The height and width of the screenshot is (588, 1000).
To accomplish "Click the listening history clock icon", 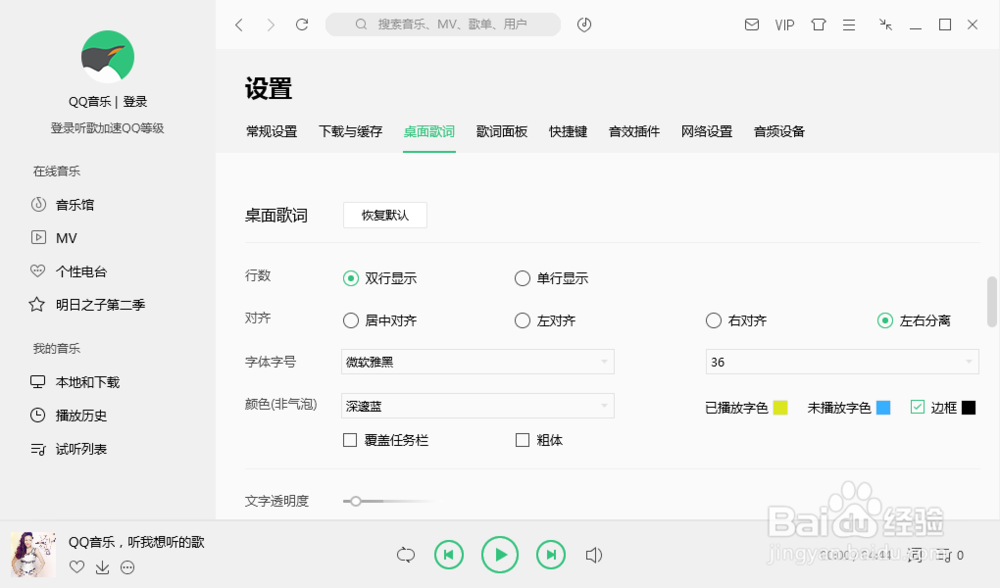I will pos(585,24).
